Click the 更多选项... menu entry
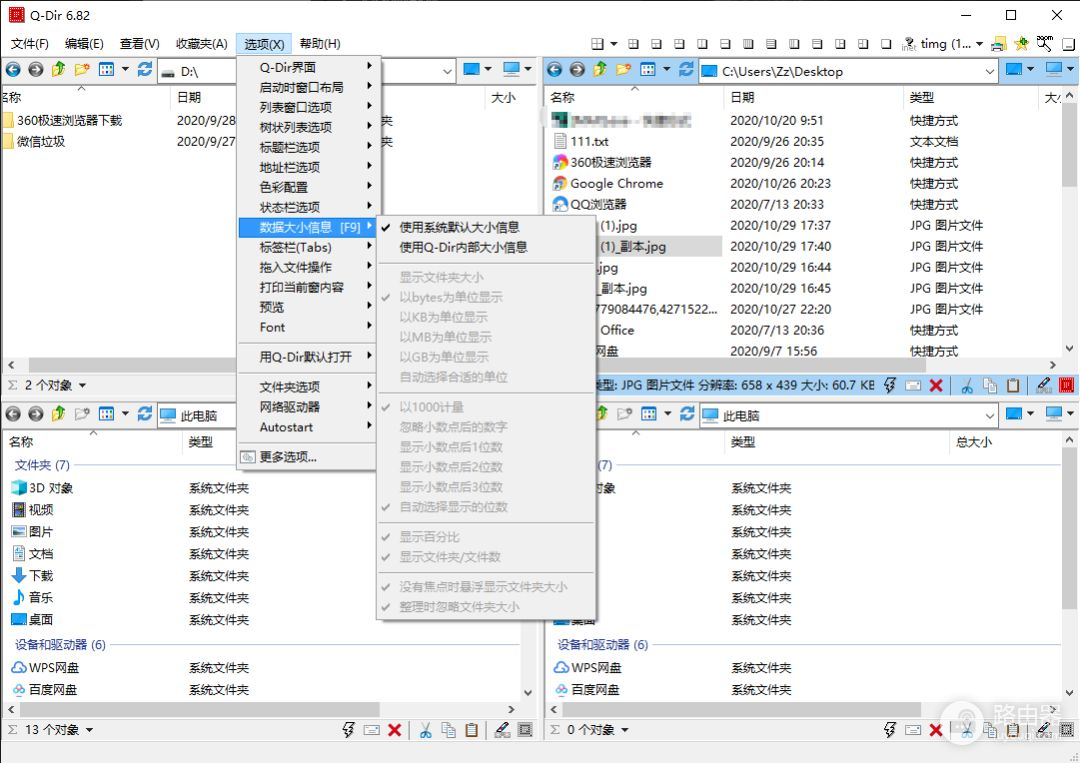Screen dimensions: 1080x763 point(288,457)
